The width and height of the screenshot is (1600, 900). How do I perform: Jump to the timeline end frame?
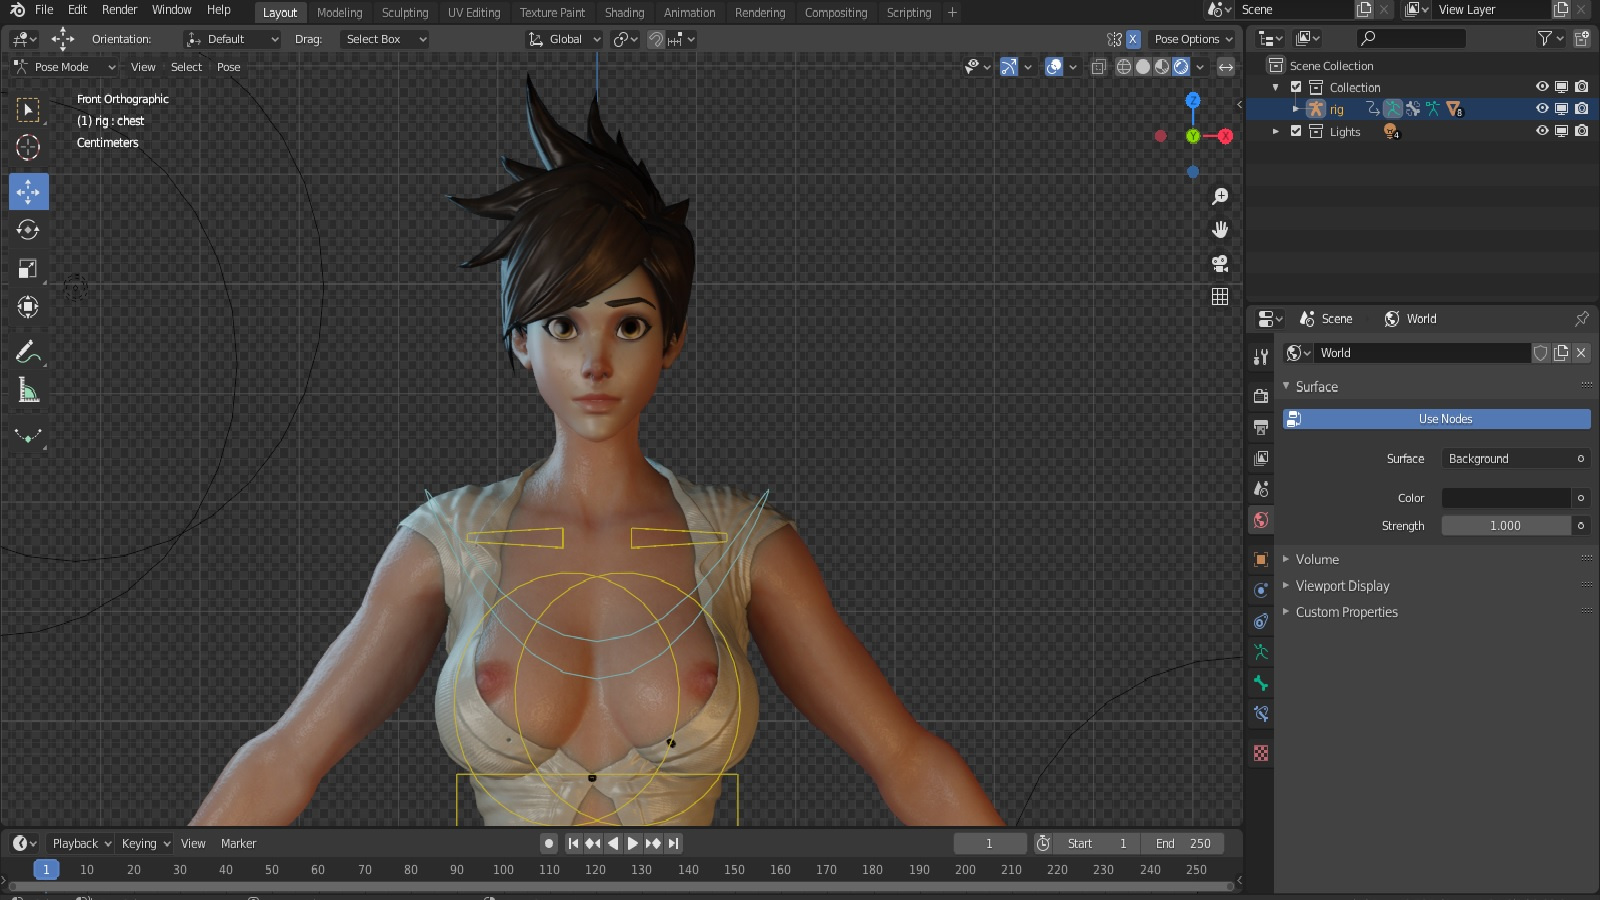pyautogui.click(x=673, y=843)
